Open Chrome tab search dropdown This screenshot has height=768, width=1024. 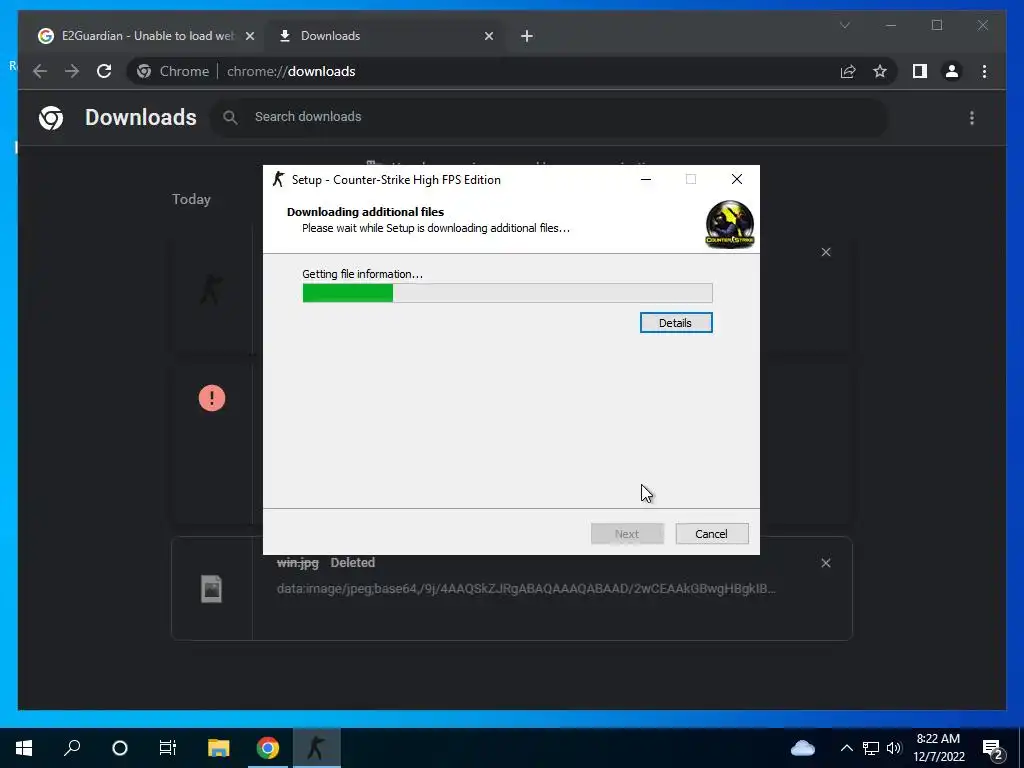[x=844, y=25]
